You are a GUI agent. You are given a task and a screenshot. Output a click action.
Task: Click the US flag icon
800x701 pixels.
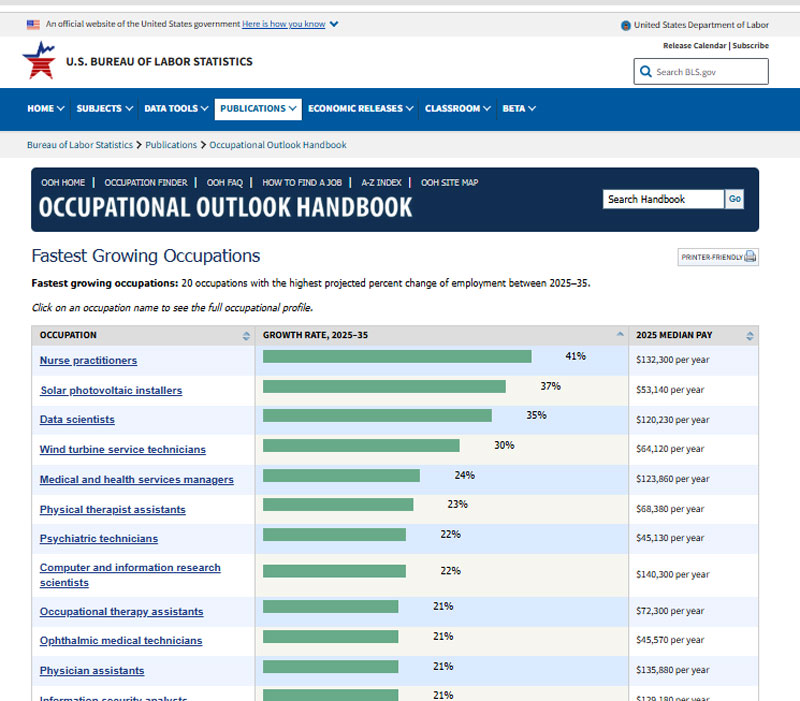pyautogui.click(x=33, y=24)
